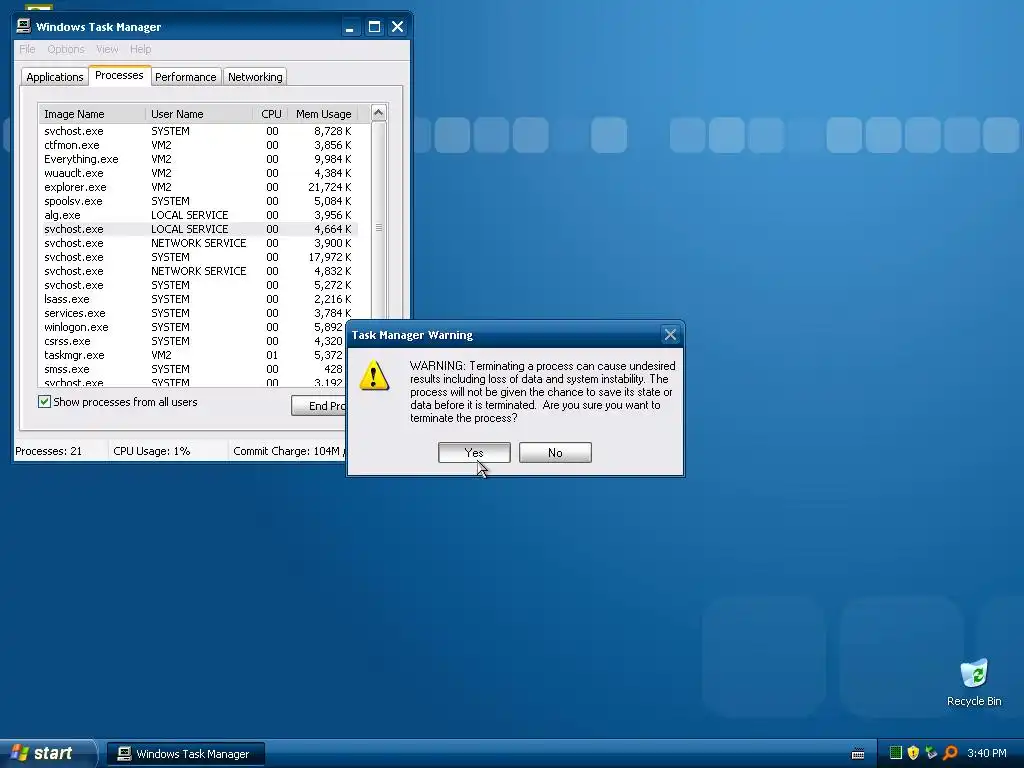Select svchost.exe using 4,832 K memory
The width and height of the screenshot is (1024, 768).
198,271
